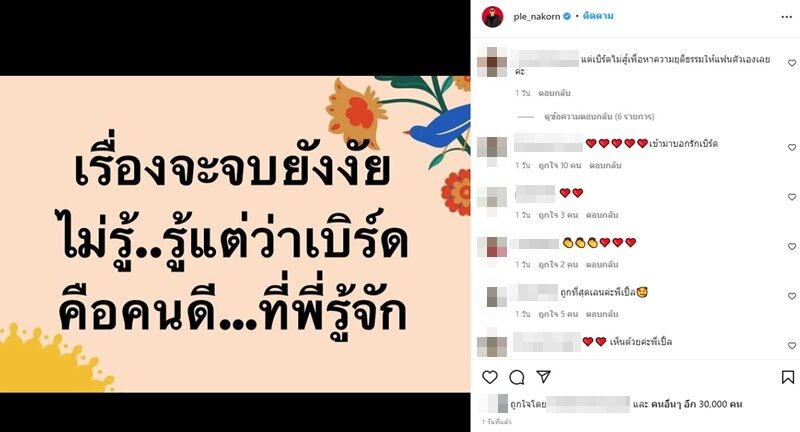Like the post with the heart icon

tap(490, 377)
